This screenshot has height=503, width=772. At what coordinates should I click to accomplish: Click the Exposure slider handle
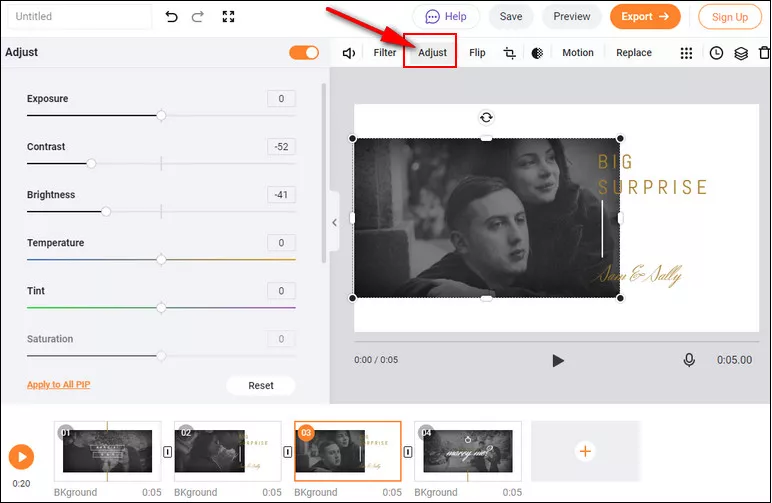161,115
